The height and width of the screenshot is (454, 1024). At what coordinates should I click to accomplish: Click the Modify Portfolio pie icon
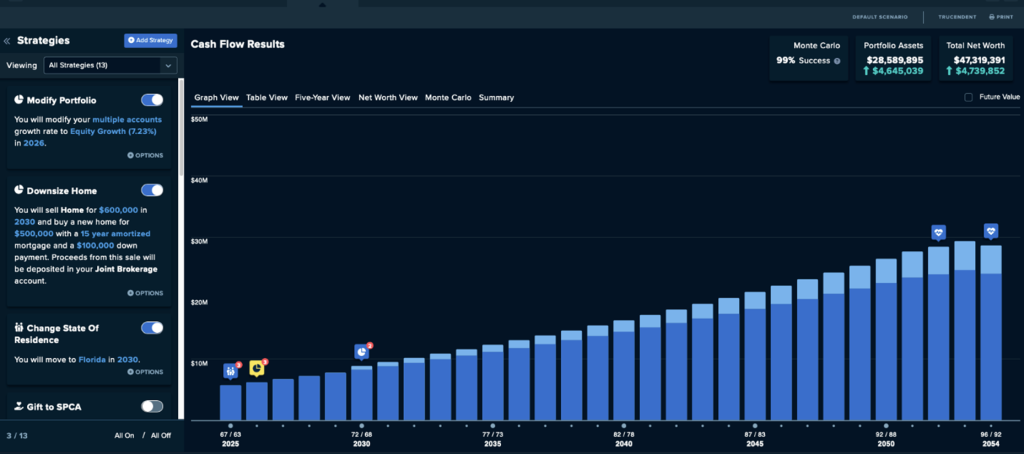coord(19,100)
